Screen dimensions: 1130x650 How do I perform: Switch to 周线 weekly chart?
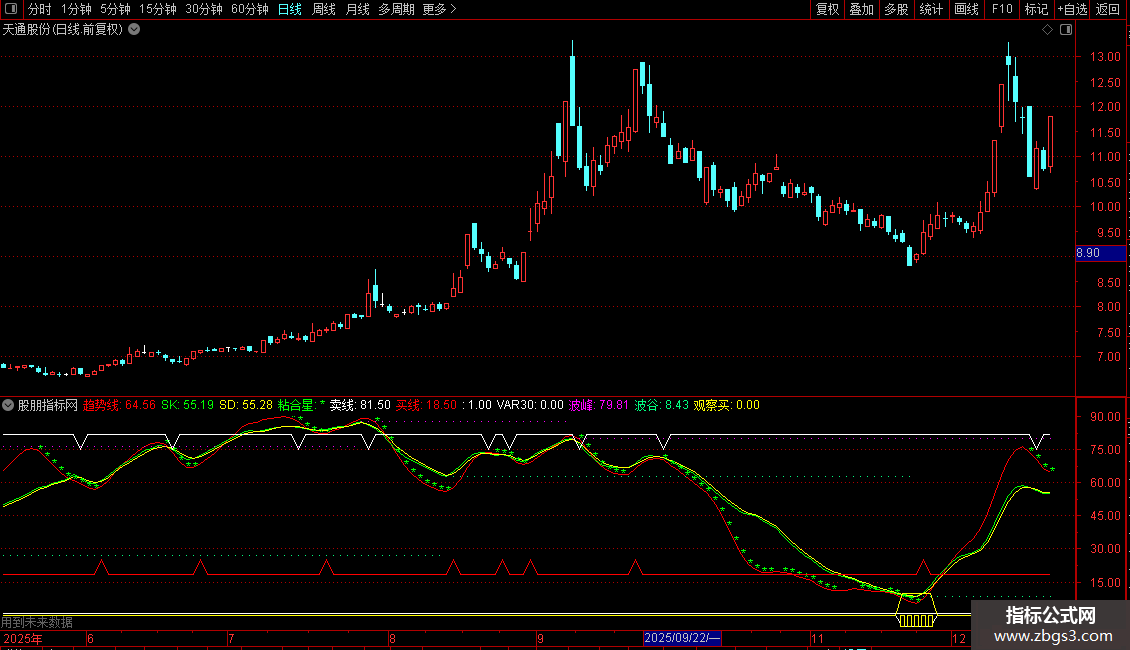(x=324, y=9)
